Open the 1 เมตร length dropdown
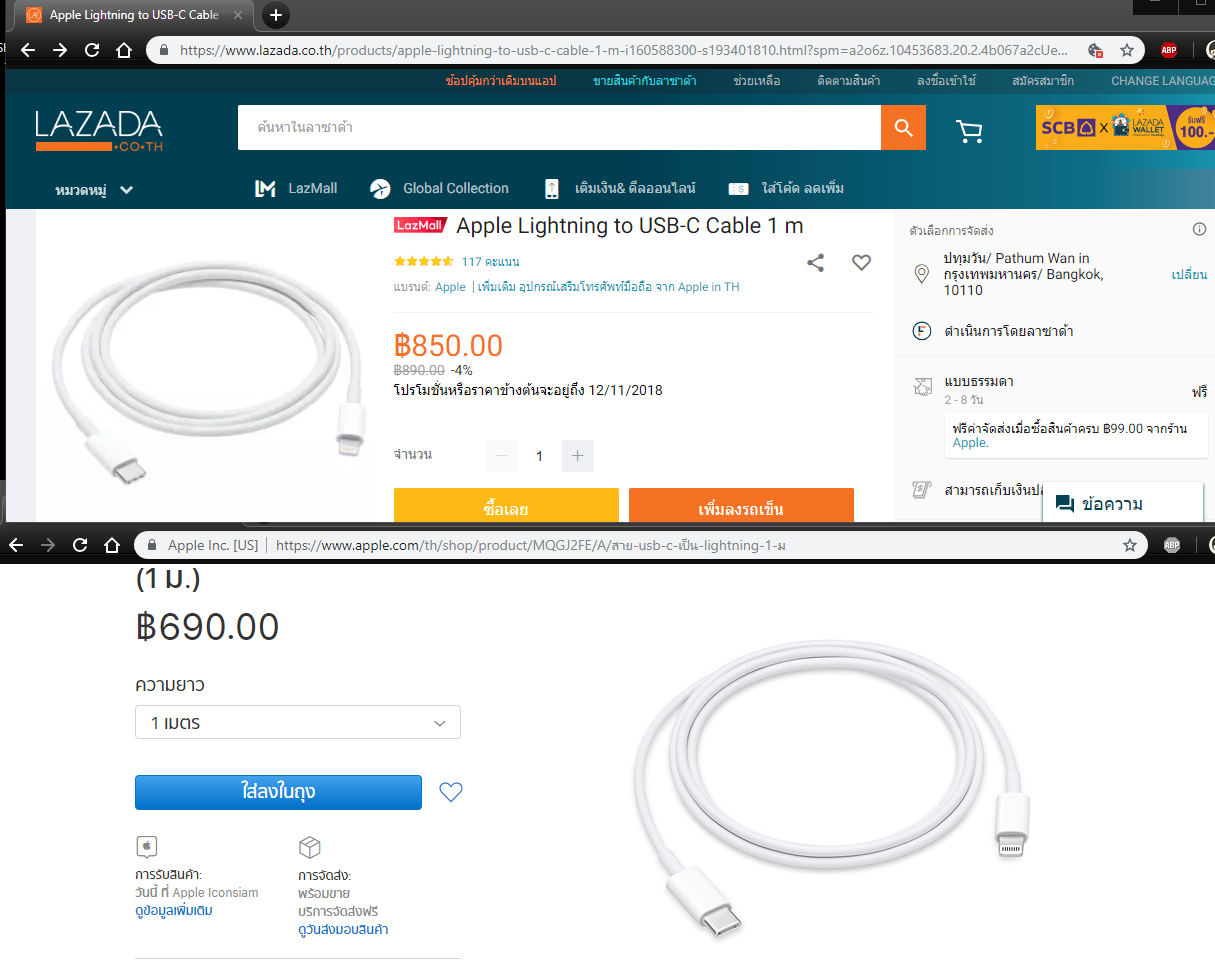1215x960 pixels. coord(298,722)
